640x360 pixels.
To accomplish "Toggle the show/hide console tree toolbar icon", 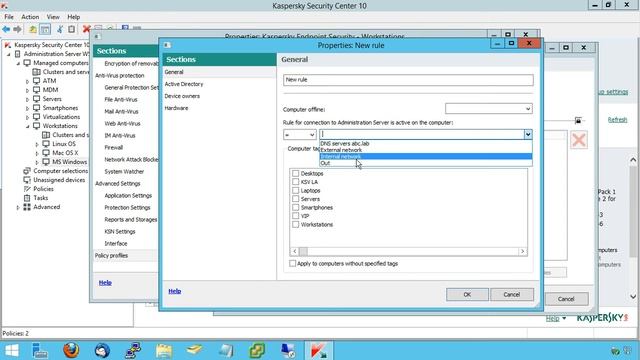I will [x=45, y=29].
